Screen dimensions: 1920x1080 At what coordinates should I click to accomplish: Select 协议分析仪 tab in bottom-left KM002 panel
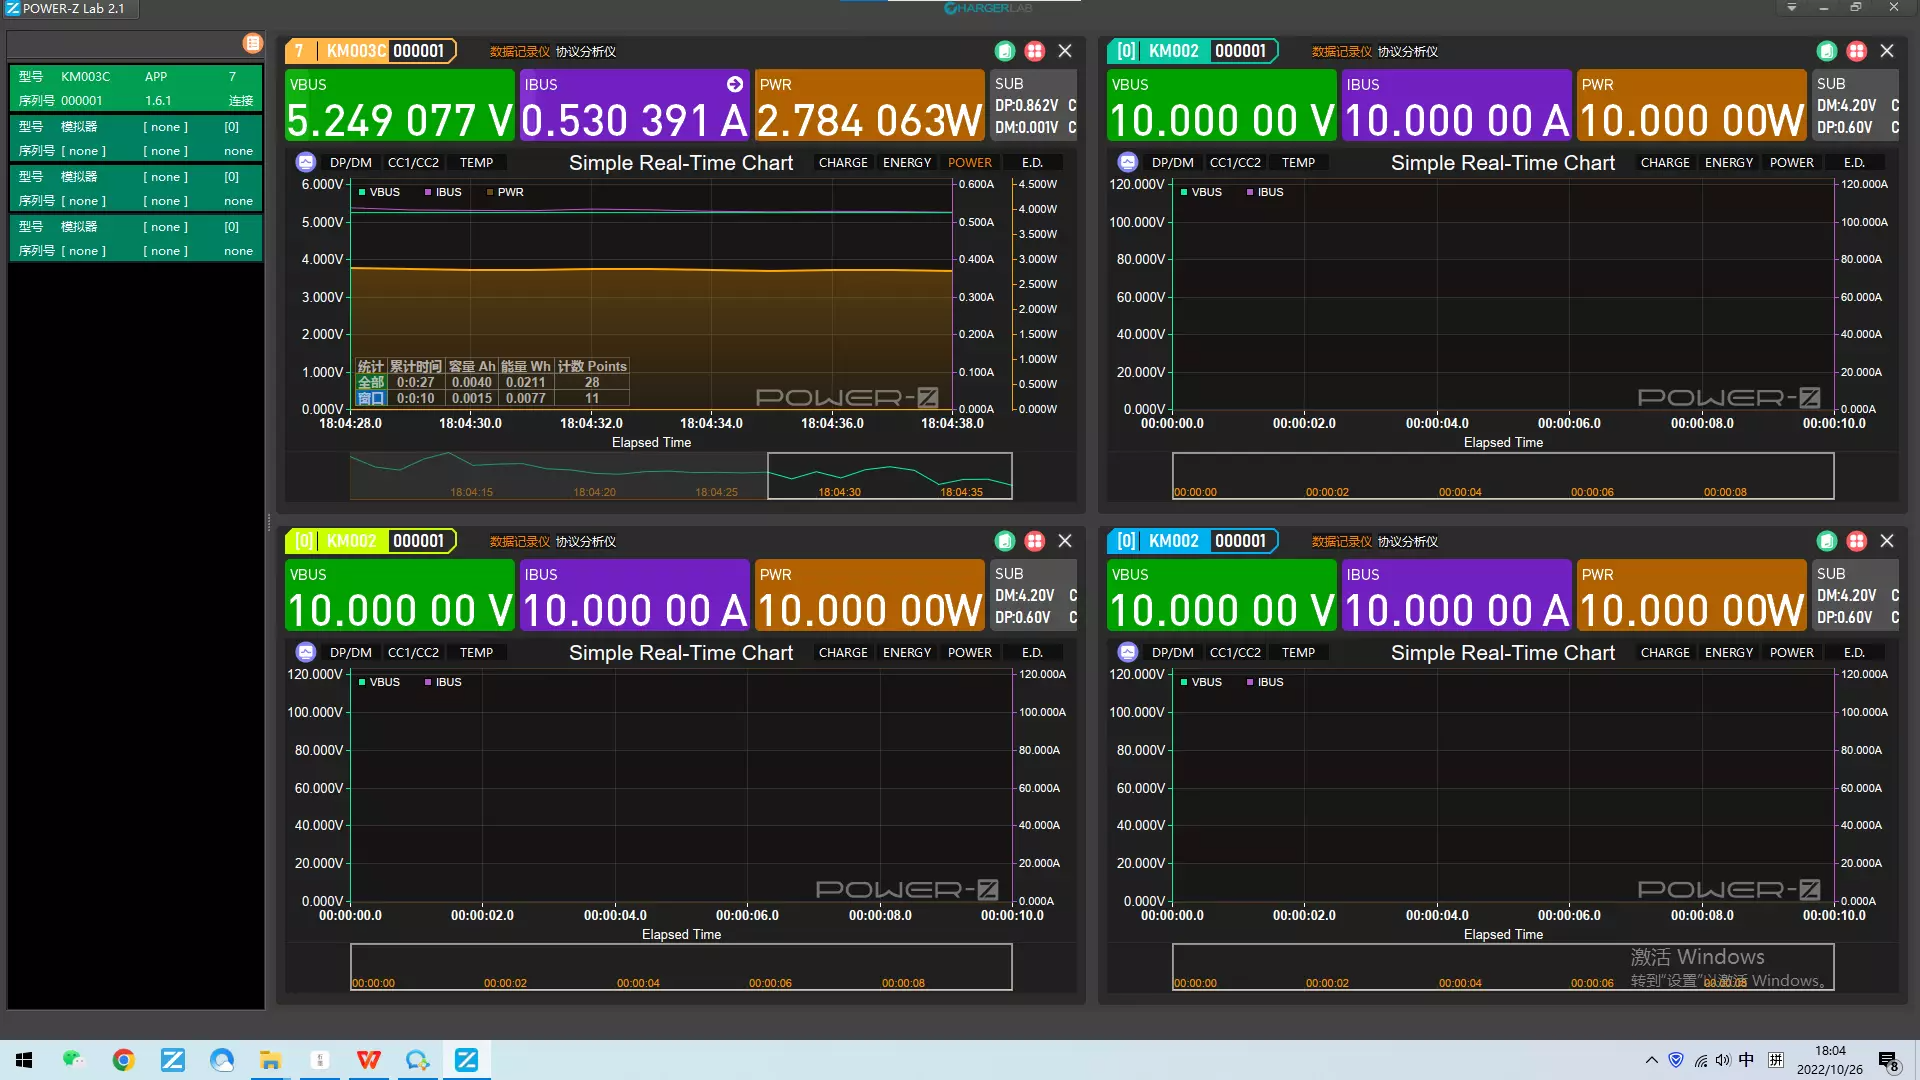tap(586, 542)
